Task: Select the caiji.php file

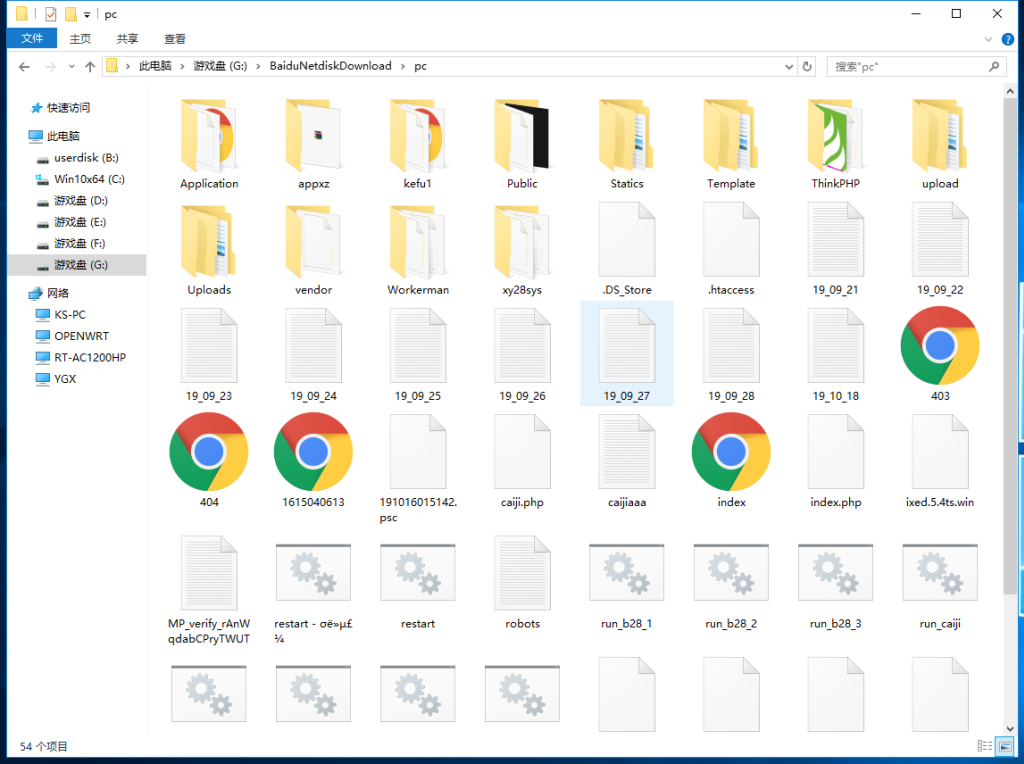Action: pos(522,462)
